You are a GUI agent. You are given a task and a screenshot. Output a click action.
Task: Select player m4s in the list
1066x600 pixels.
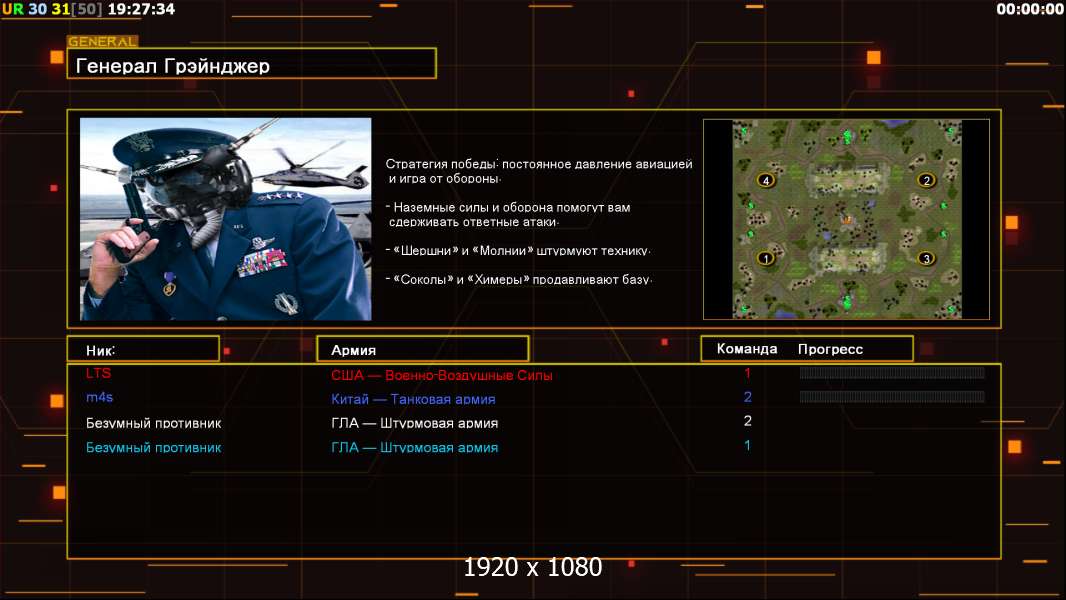[100, 398]
